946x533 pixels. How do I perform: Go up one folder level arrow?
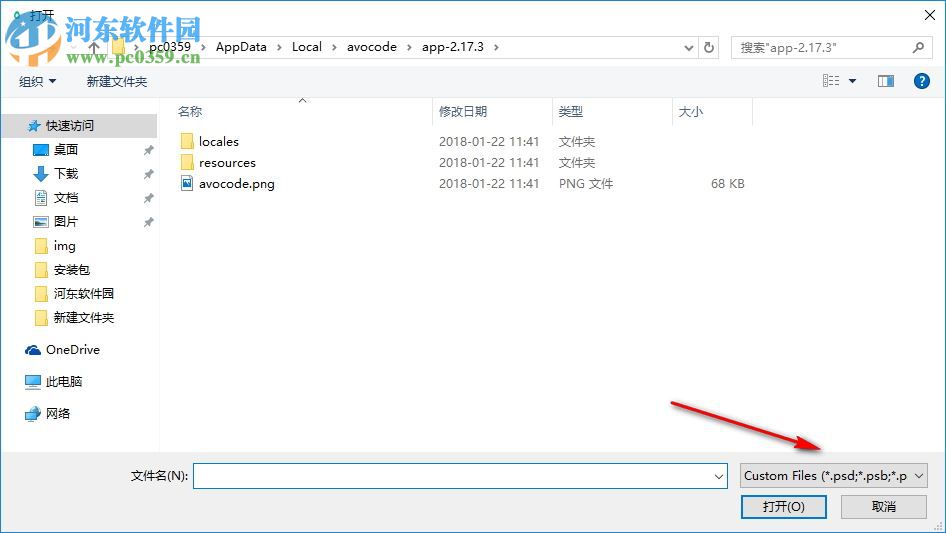(x=94, y=47)
